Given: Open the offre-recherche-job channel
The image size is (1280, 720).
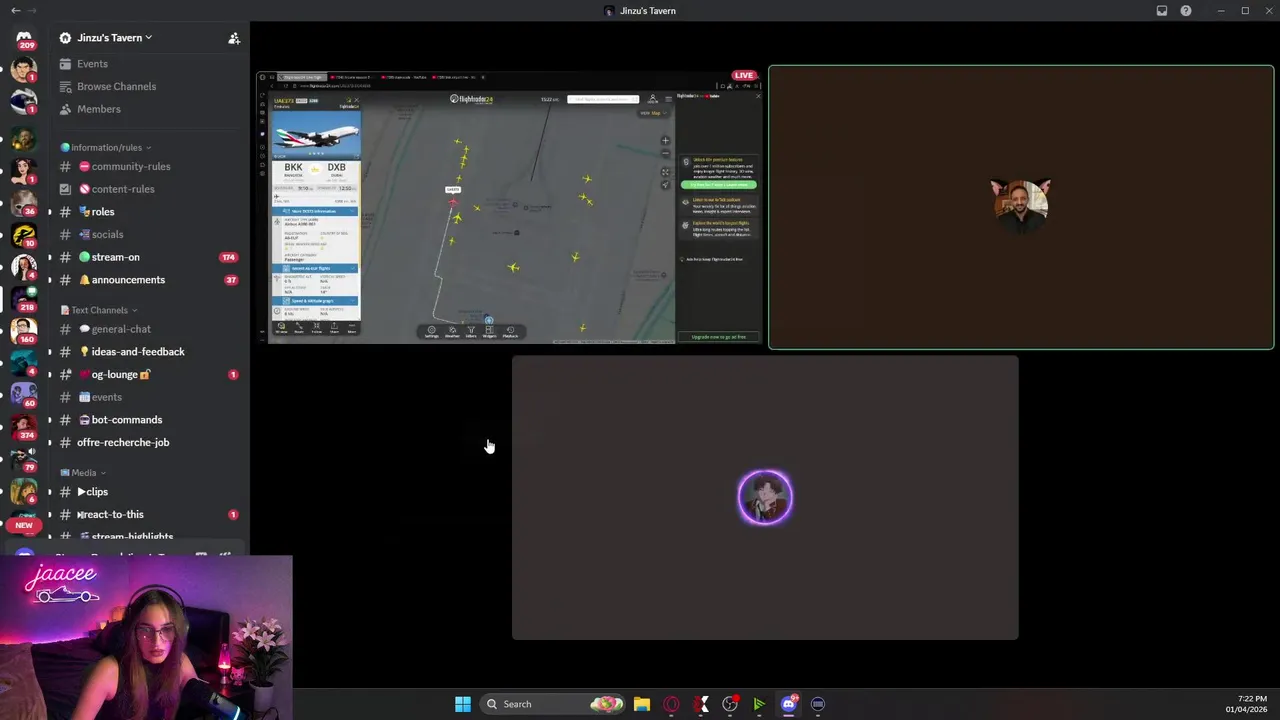Looking at the screenshot, I should coord(148,442).
